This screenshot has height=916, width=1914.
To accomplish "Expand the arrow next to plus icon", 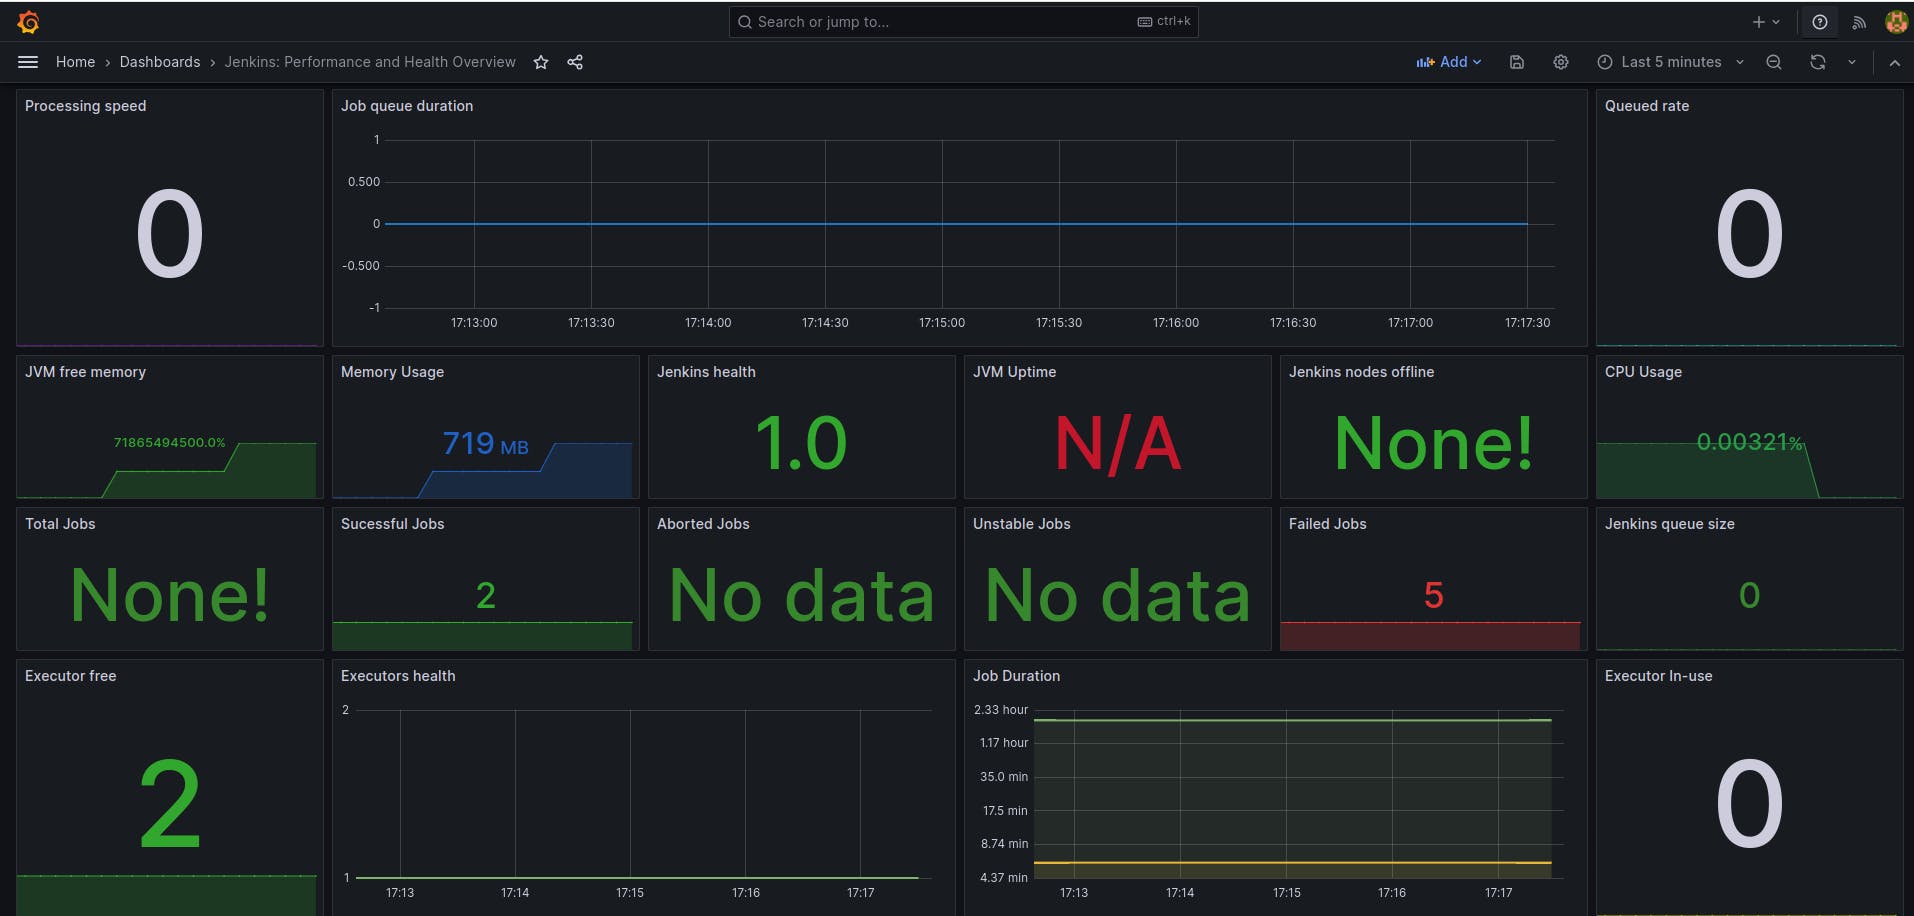I will 1776,22.
